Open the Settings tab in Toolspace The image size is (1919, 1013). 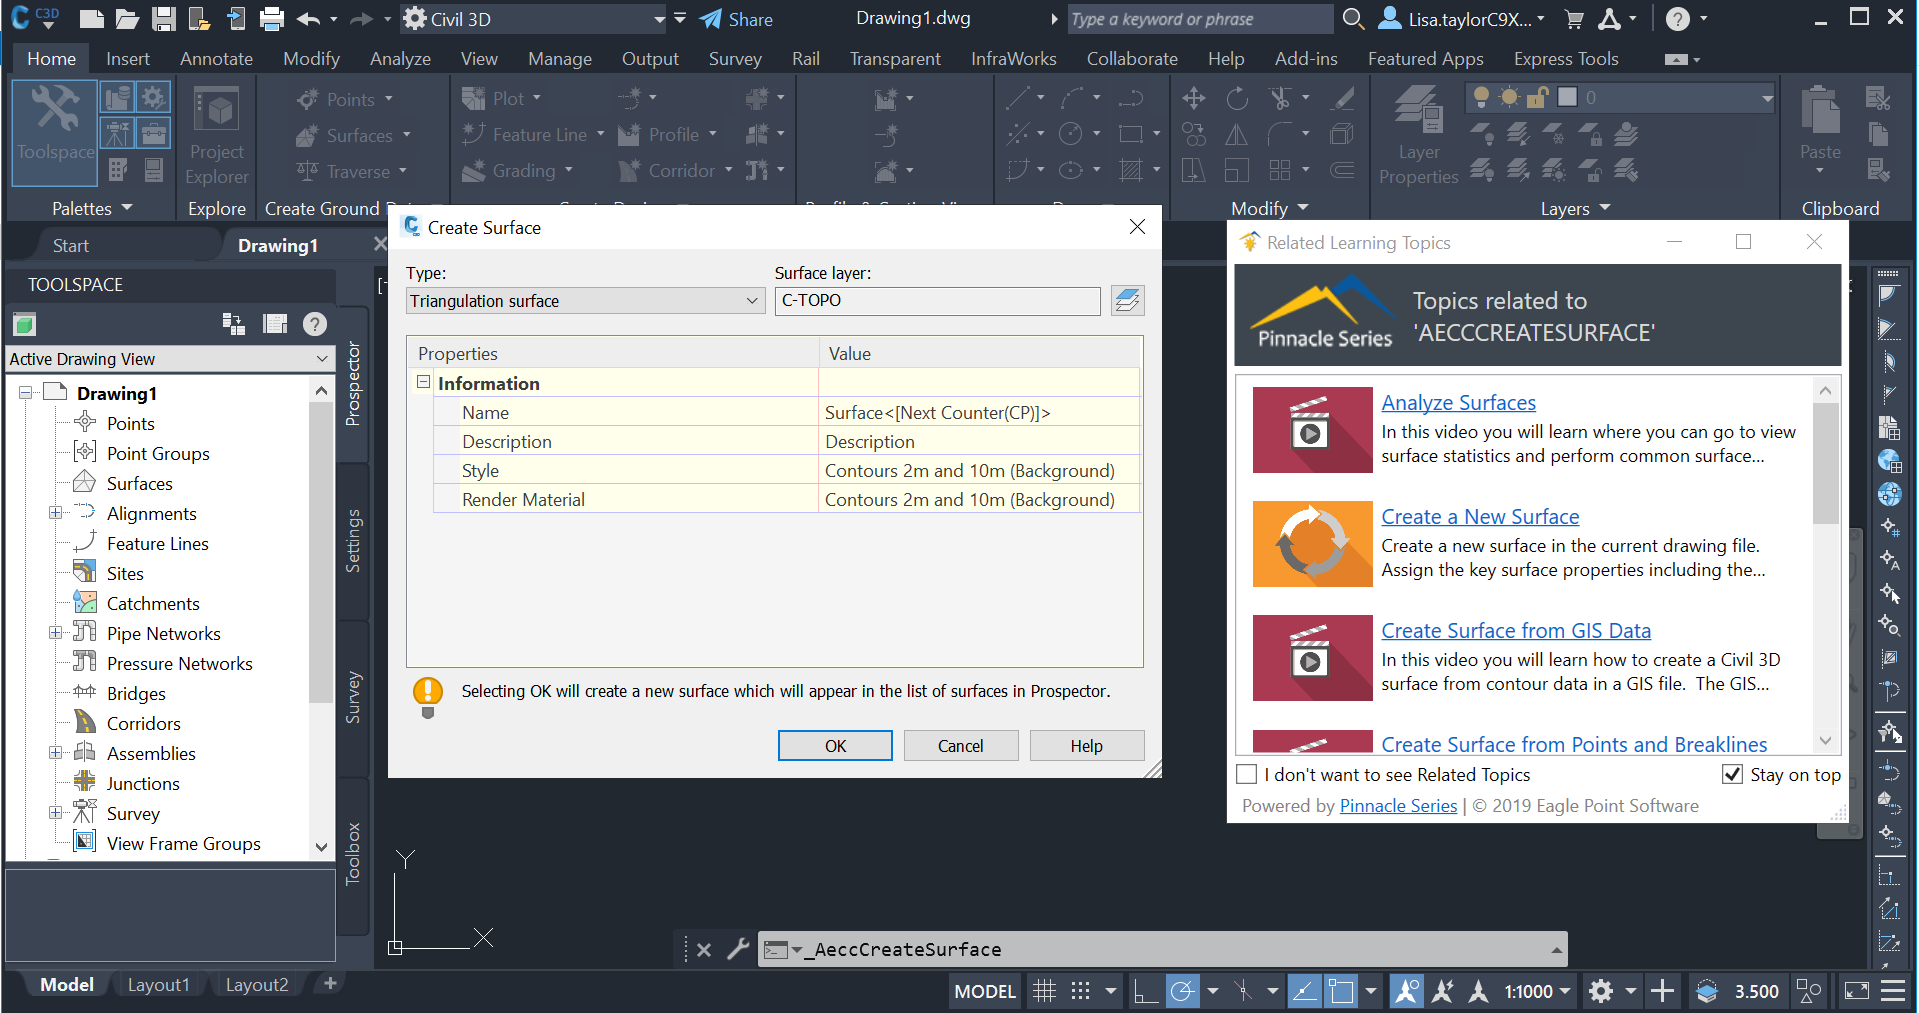(x=353, y=541)
